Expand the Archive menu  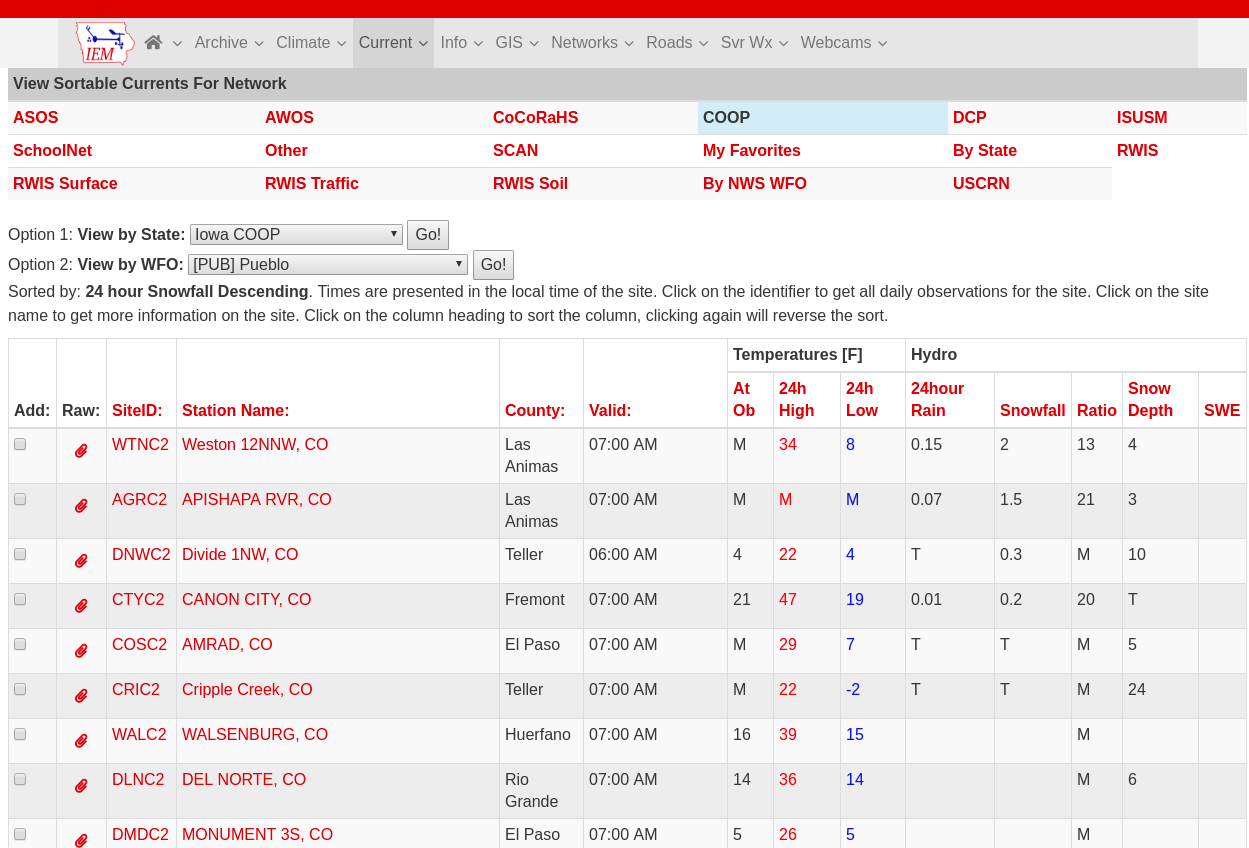229,43
